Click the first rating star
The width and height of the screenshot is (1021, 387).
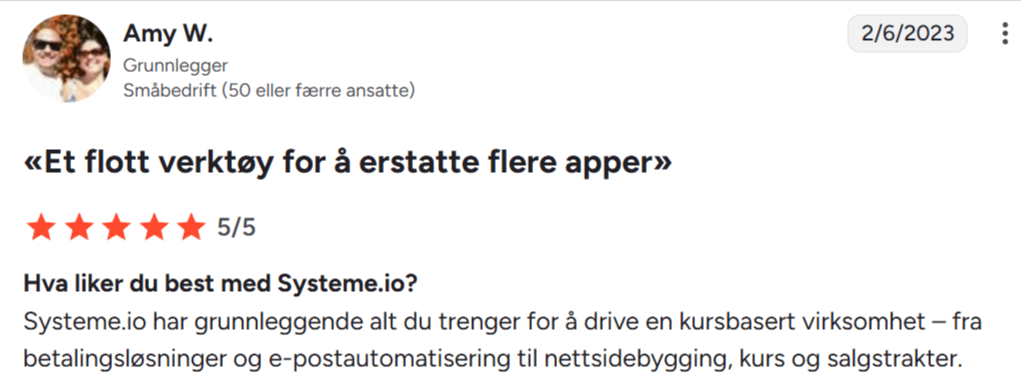pos(40,227)
